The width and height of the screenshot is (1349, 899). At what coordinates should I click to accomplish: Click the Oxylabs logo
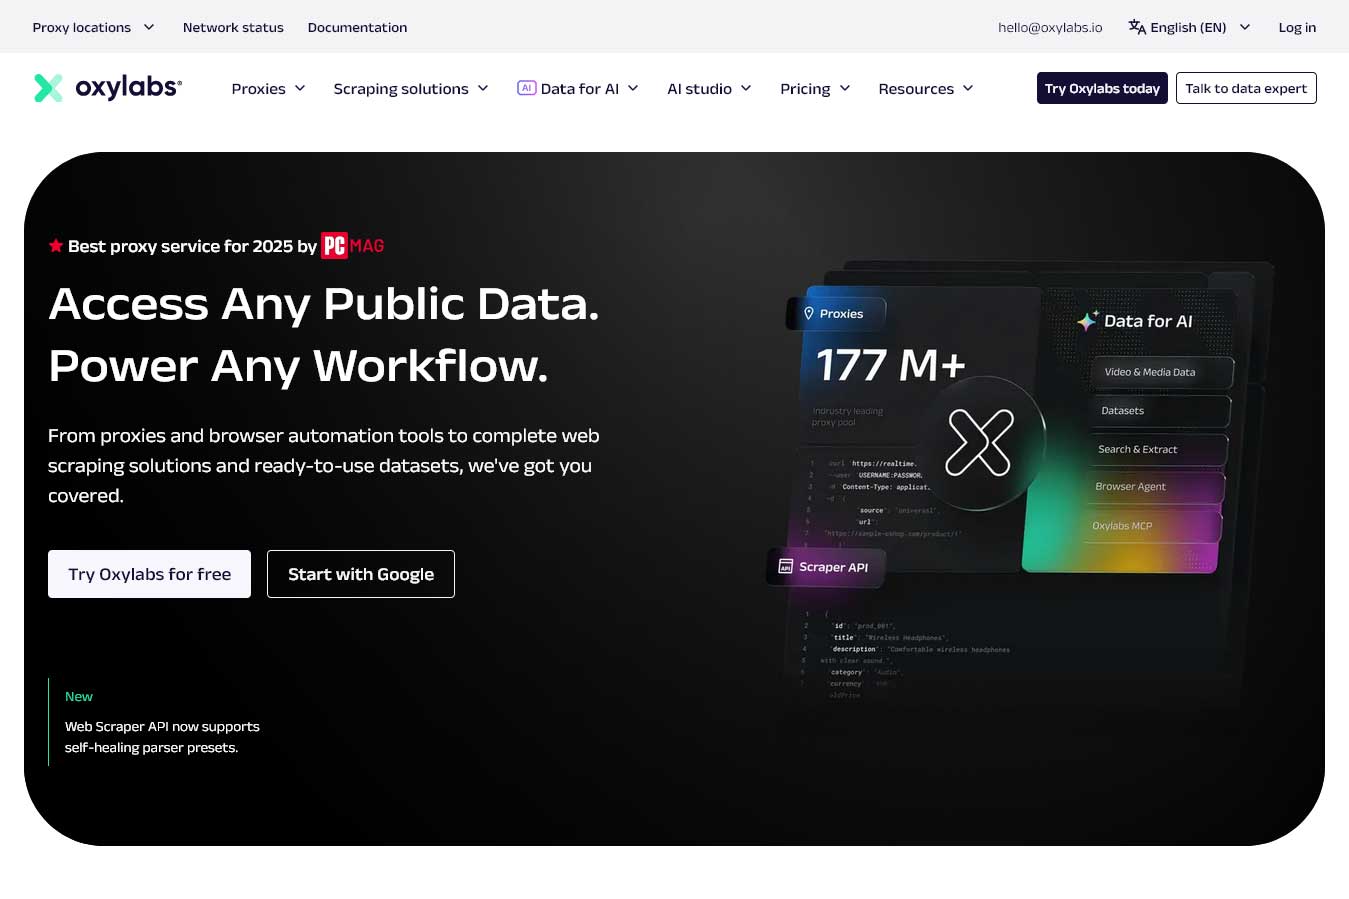pyautogui.click(x=108, y=88)
